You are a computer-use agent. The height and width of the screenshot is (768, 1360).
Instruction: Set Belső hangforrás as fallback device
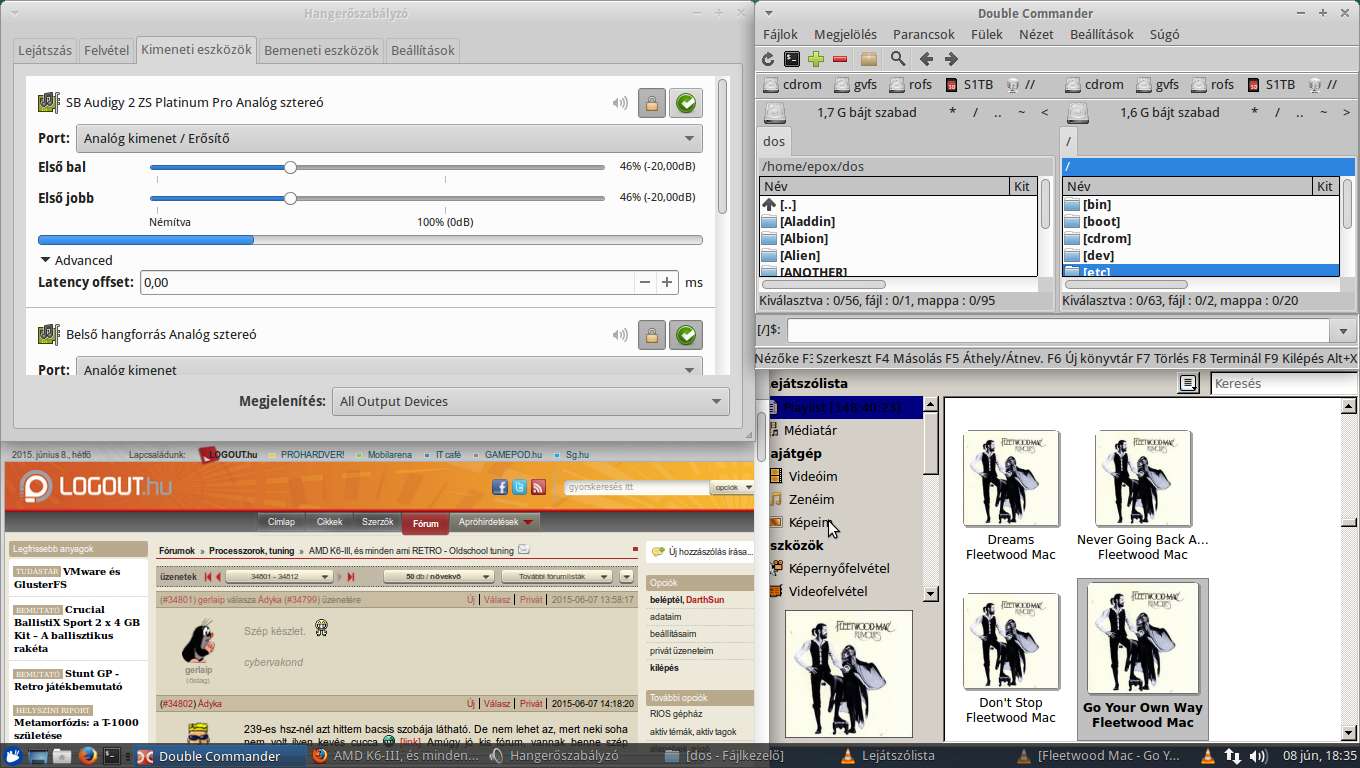686,335
